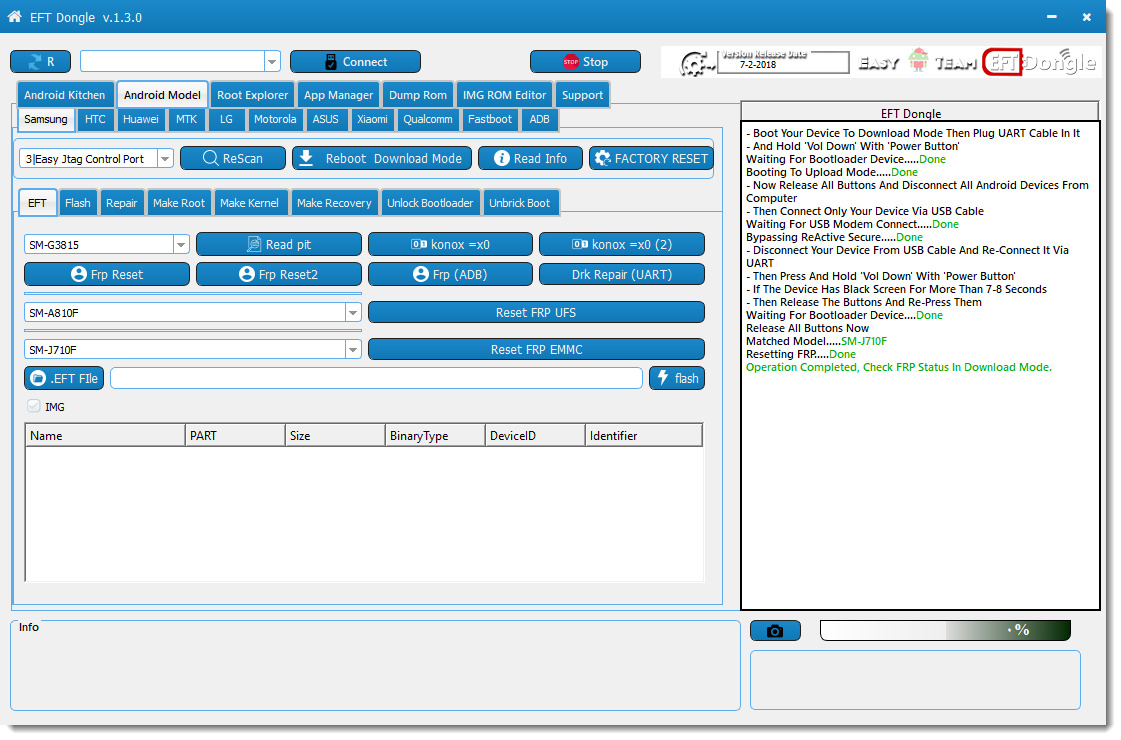Click the Read Info button
Viewport: 1121px width, 740px height.
pos(530,158)
